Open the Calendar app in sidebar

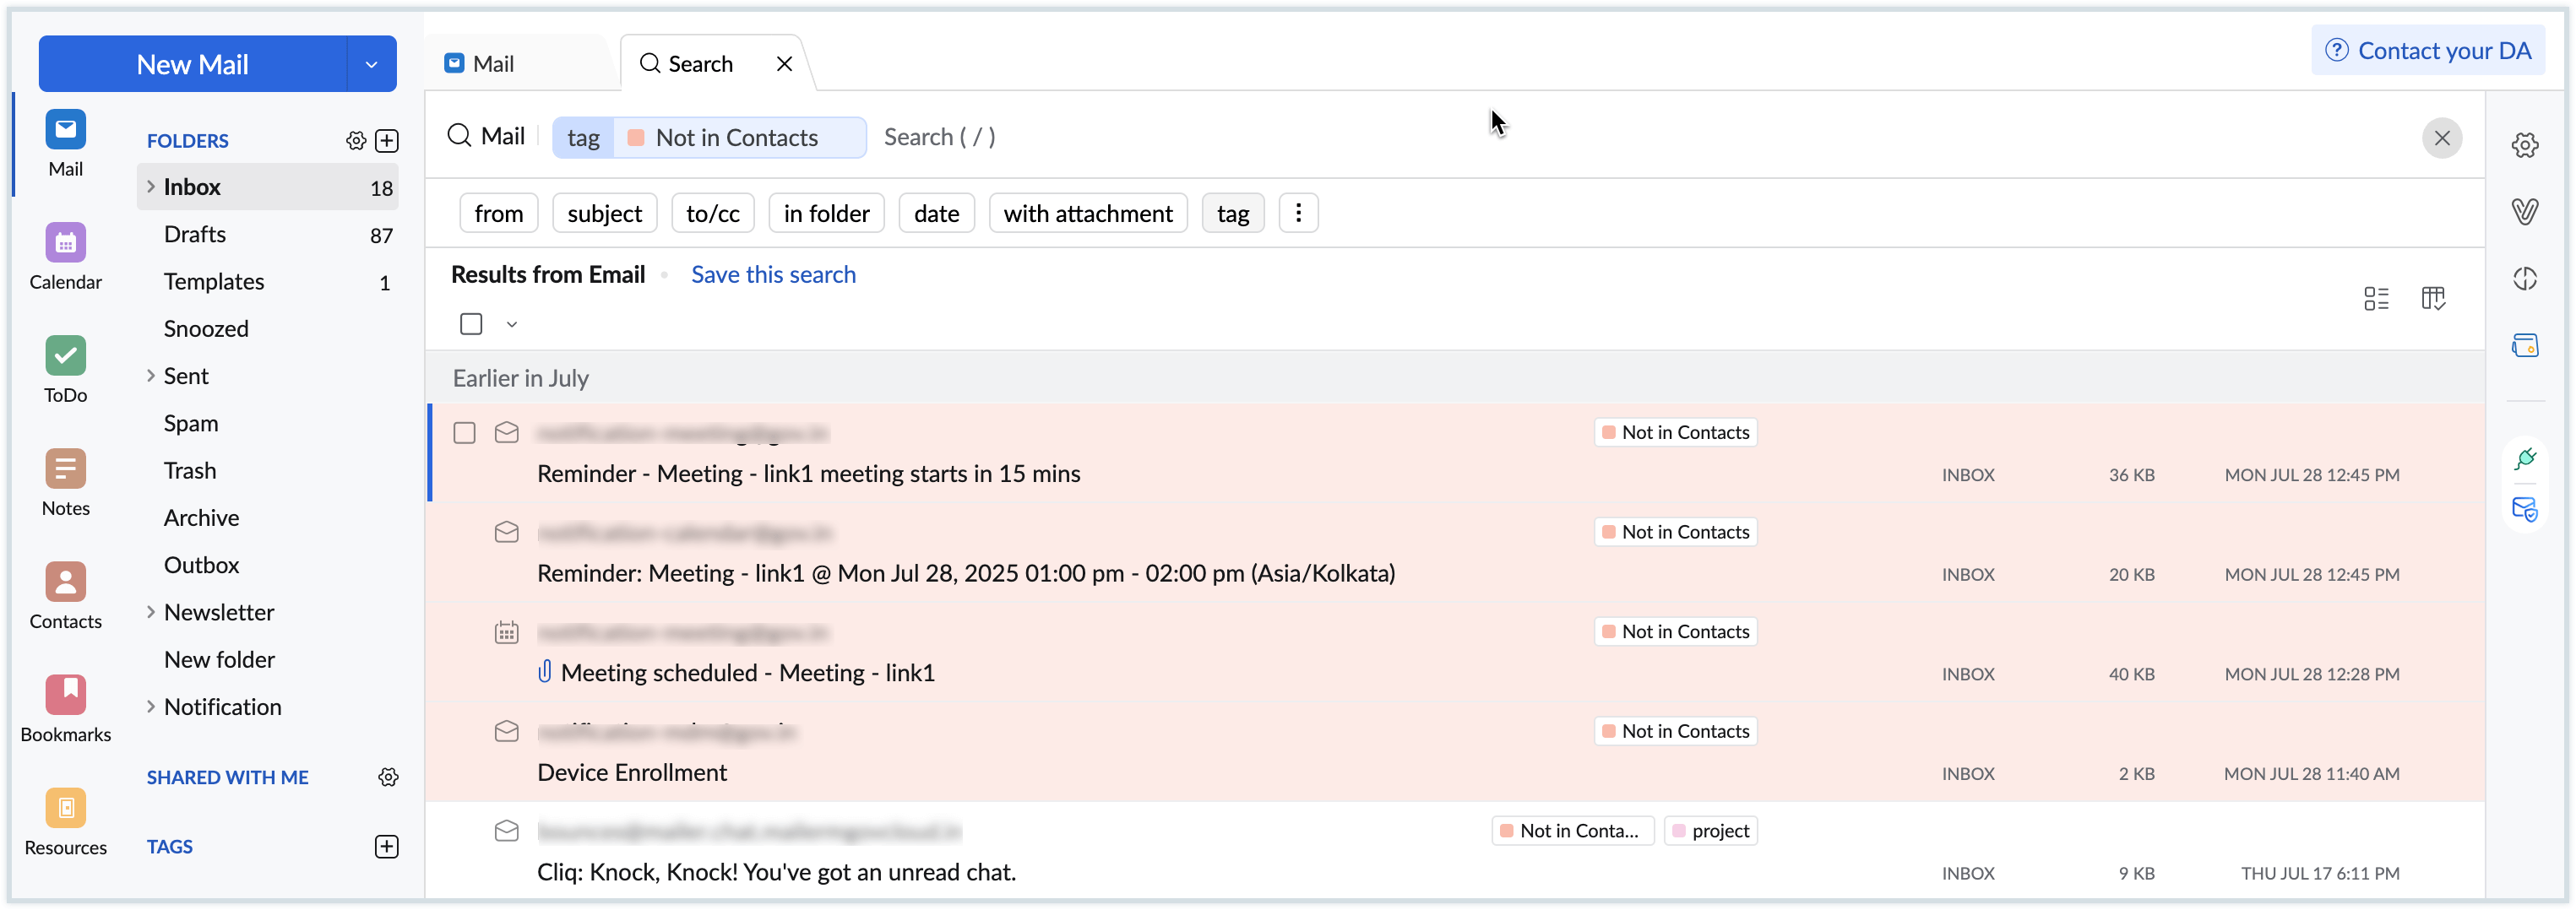coord(65,243)
